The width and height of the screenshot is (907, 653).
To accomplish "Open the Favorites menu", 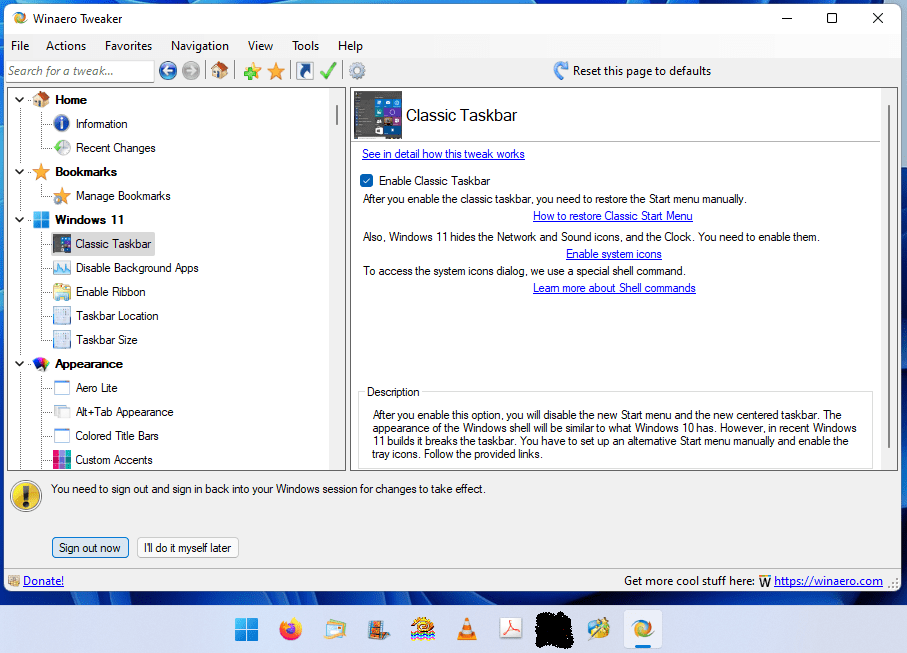I will click(x=128, y=46).
